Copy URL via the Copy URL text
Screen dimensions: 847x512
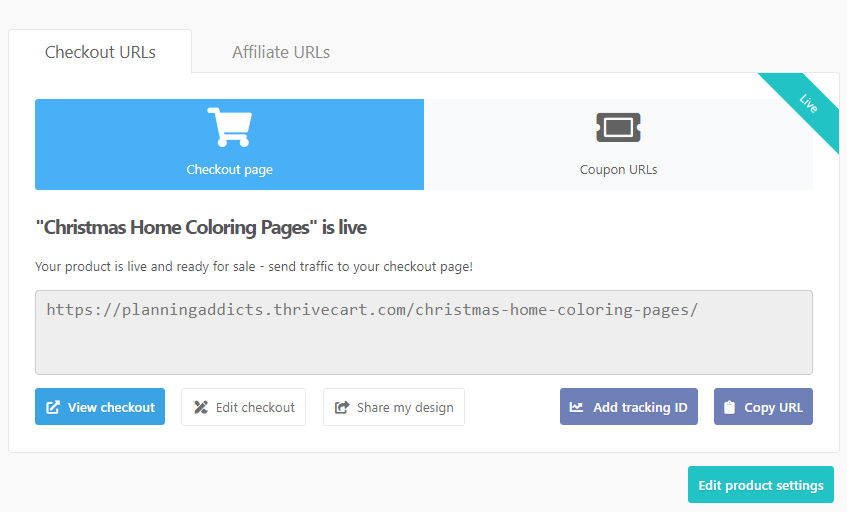(x=774, y=408)
